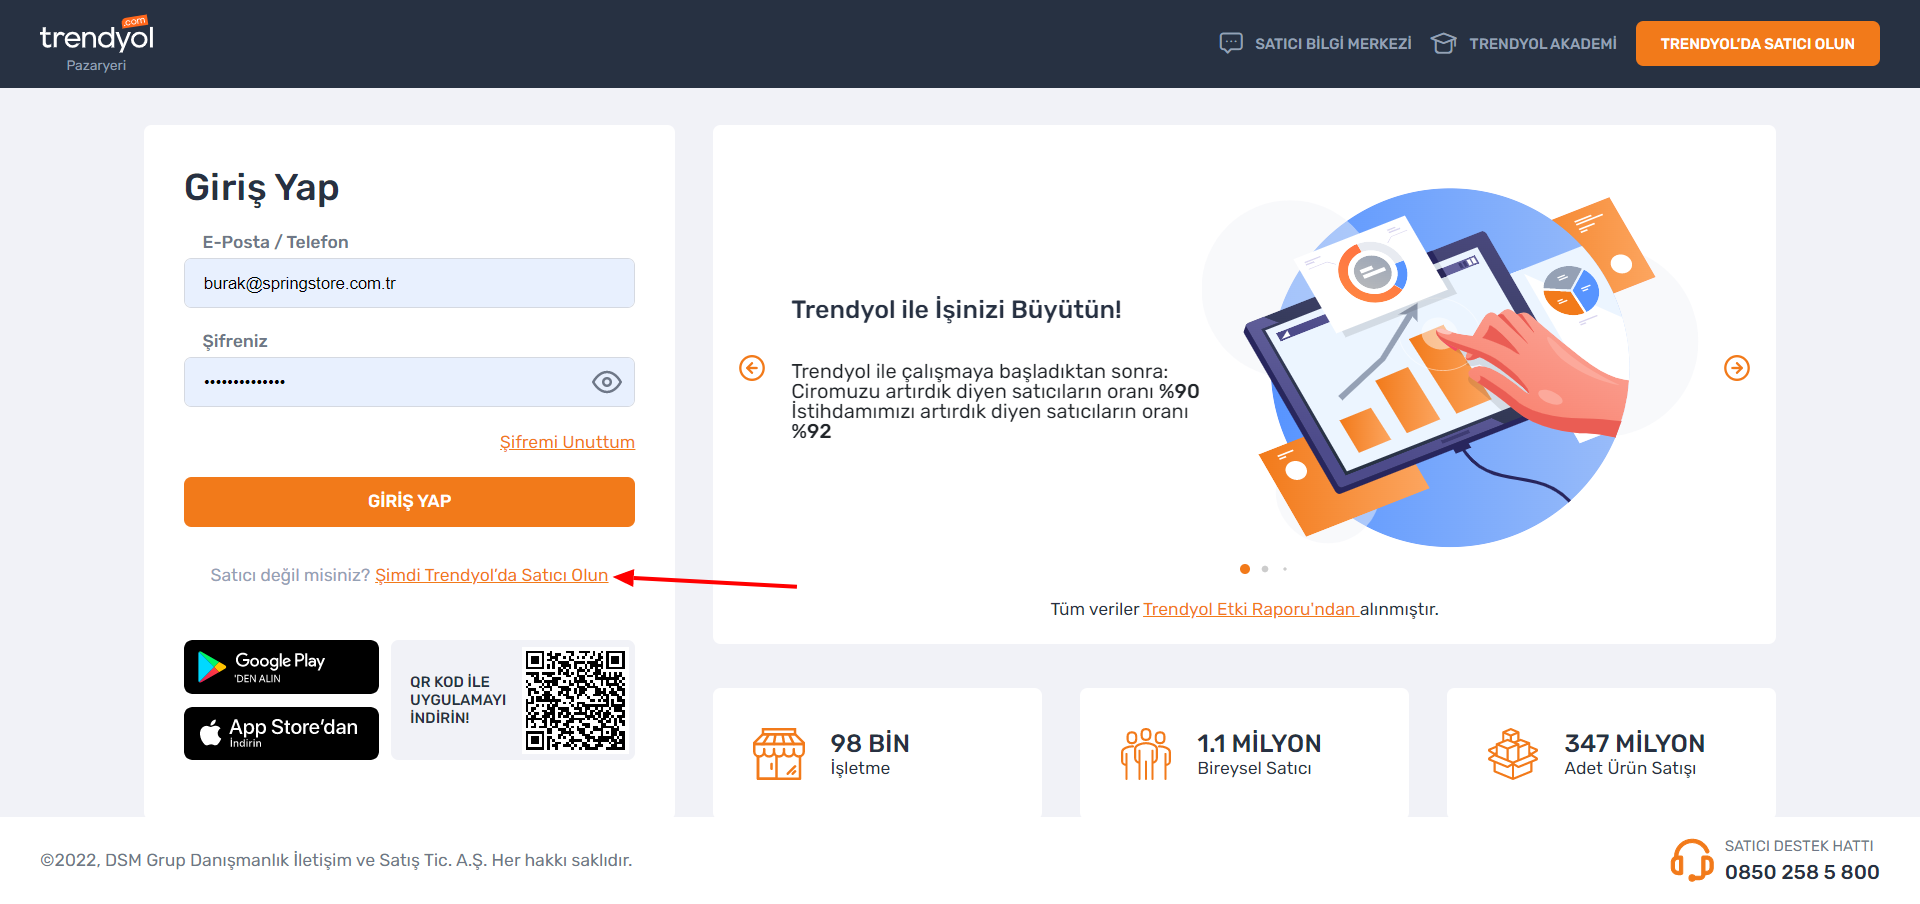1920x904 pixels.
Task: Click the Giriş Yap heading
Action: [262, 188]
